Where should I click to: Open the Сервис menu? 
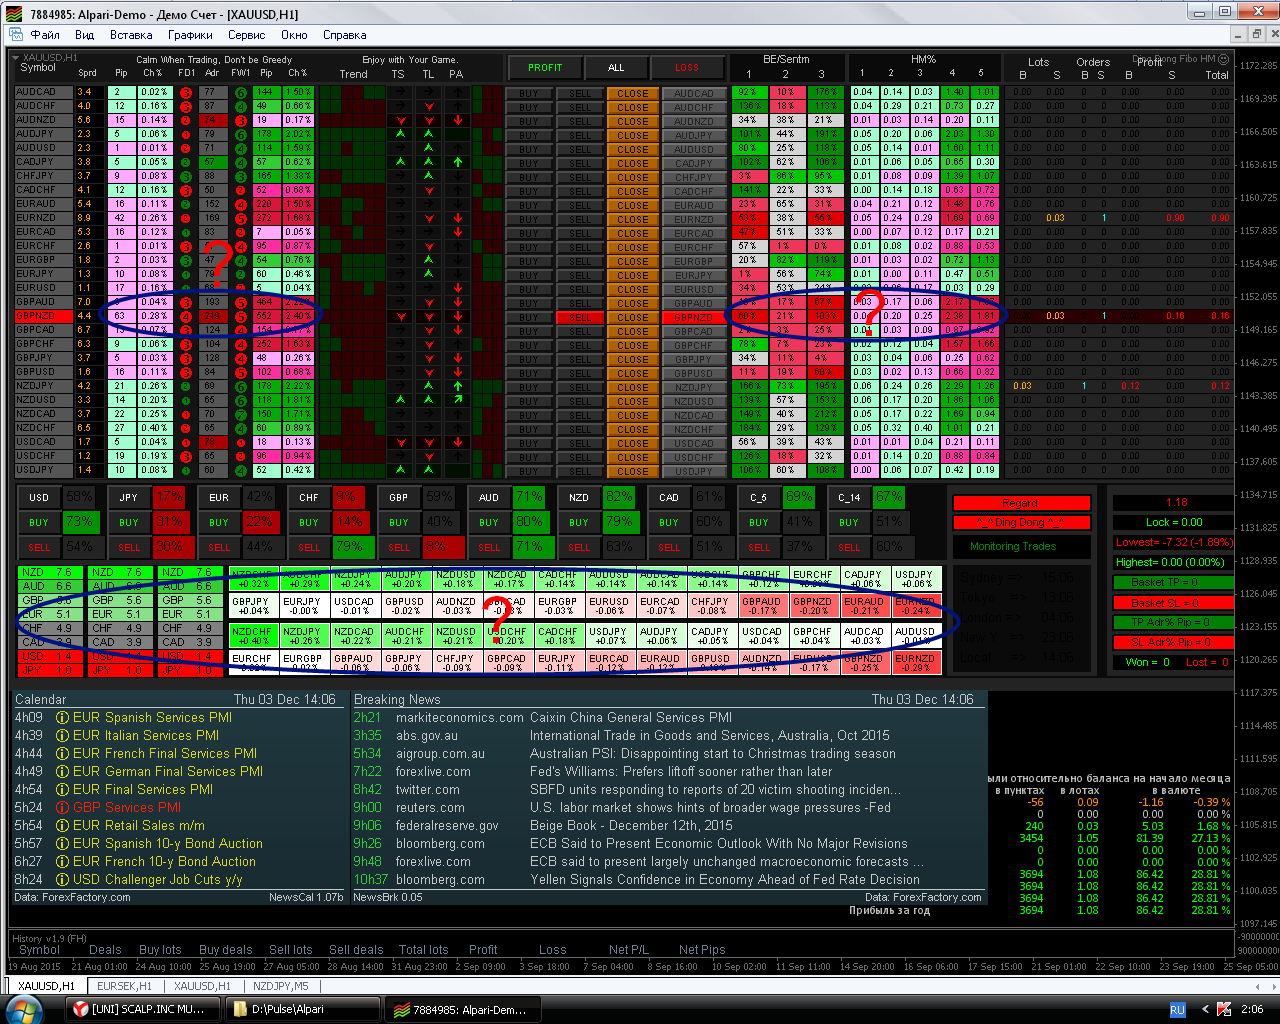tap(247, 35)
